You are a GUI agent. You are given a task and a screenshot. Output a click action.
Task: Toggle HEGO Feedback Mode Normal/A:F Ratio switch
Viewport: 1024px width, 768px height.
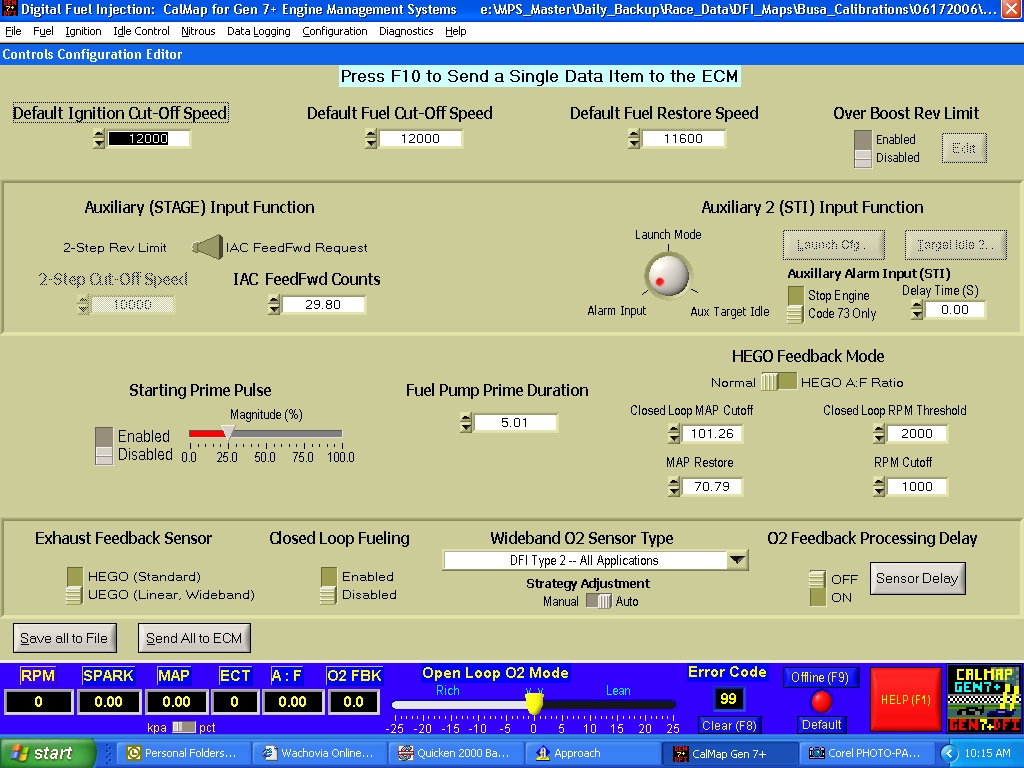pyautogui.click(x=778, y=382)
